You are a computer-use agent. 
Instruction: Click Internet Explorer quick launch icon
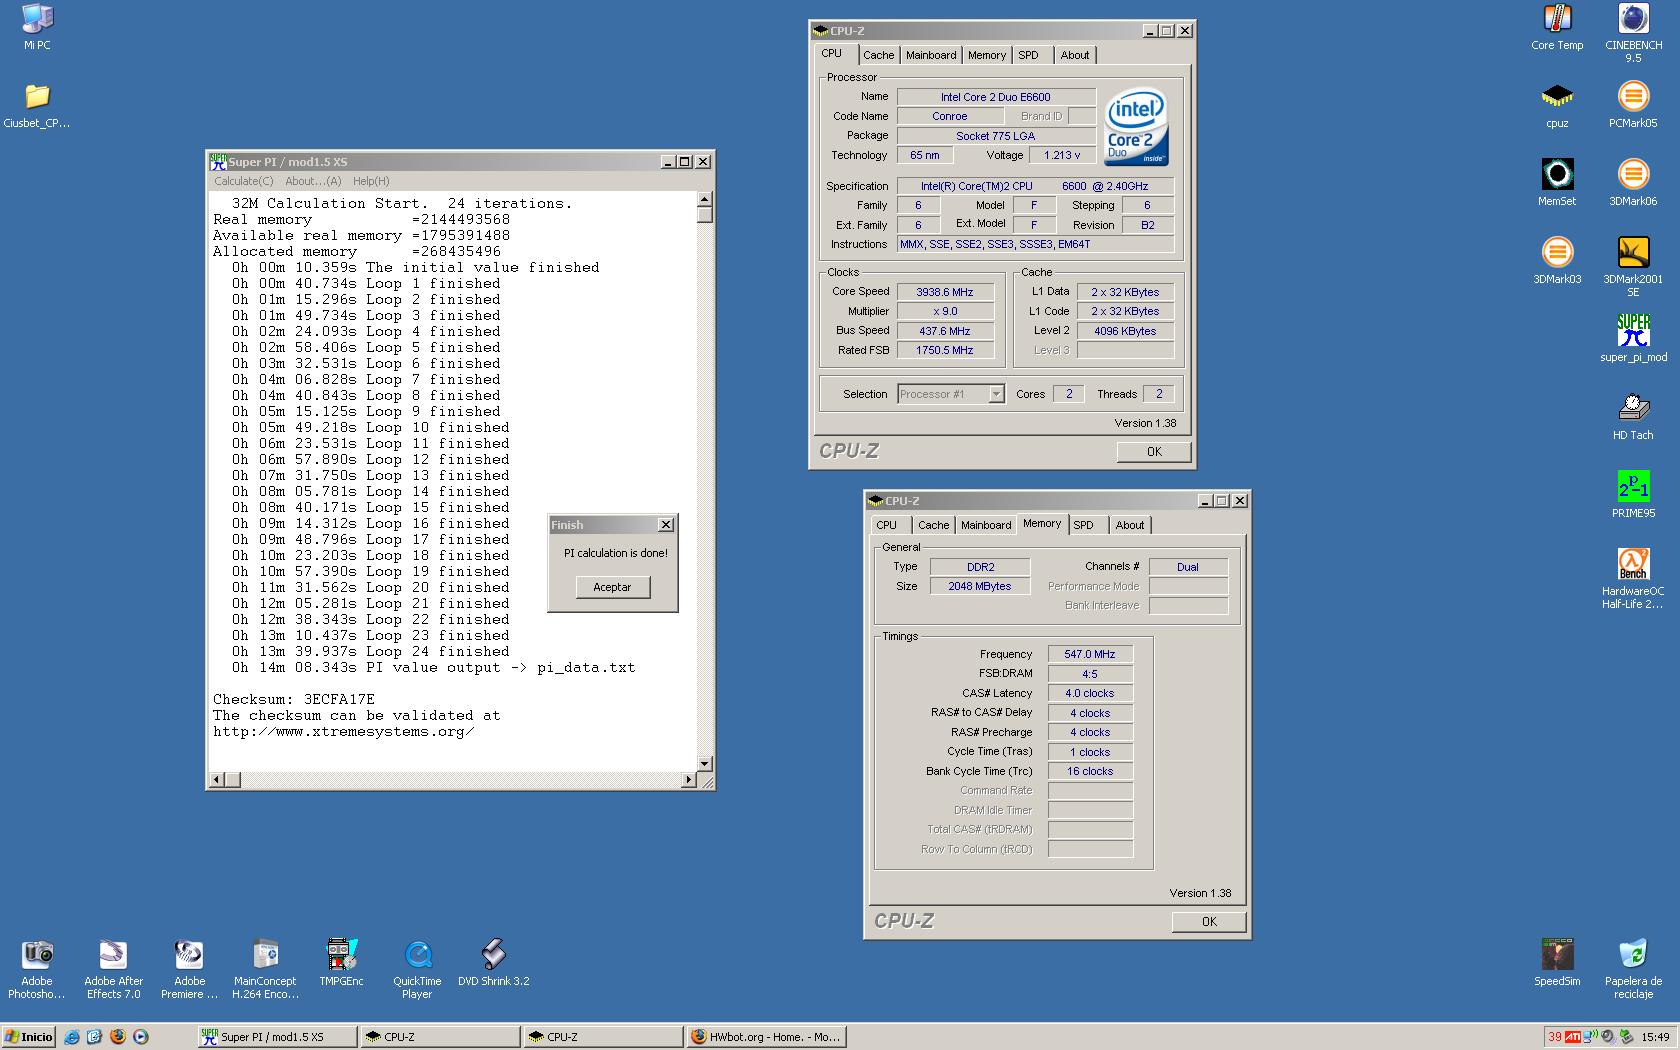(71, 1037)
